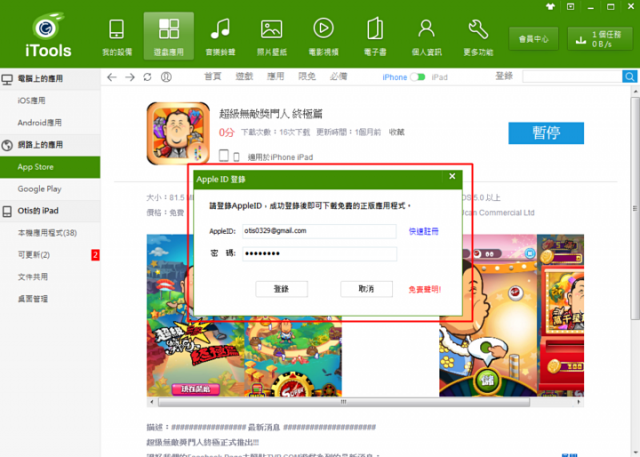The width and height of the screenshot is (640, 457).
Task: Click the shirt skin icon in title bar
Action: click(x=550, y=6)
